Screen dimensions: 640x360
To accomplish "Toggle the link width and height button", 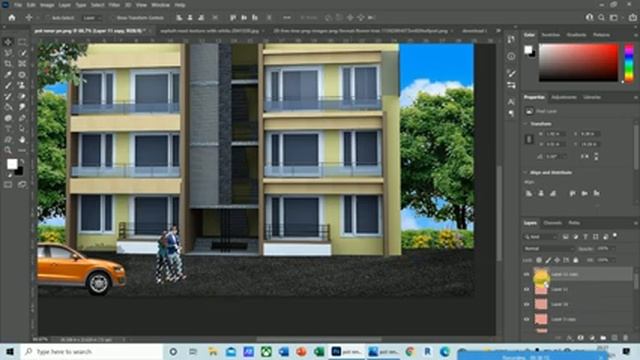I will tap(529, 139).
